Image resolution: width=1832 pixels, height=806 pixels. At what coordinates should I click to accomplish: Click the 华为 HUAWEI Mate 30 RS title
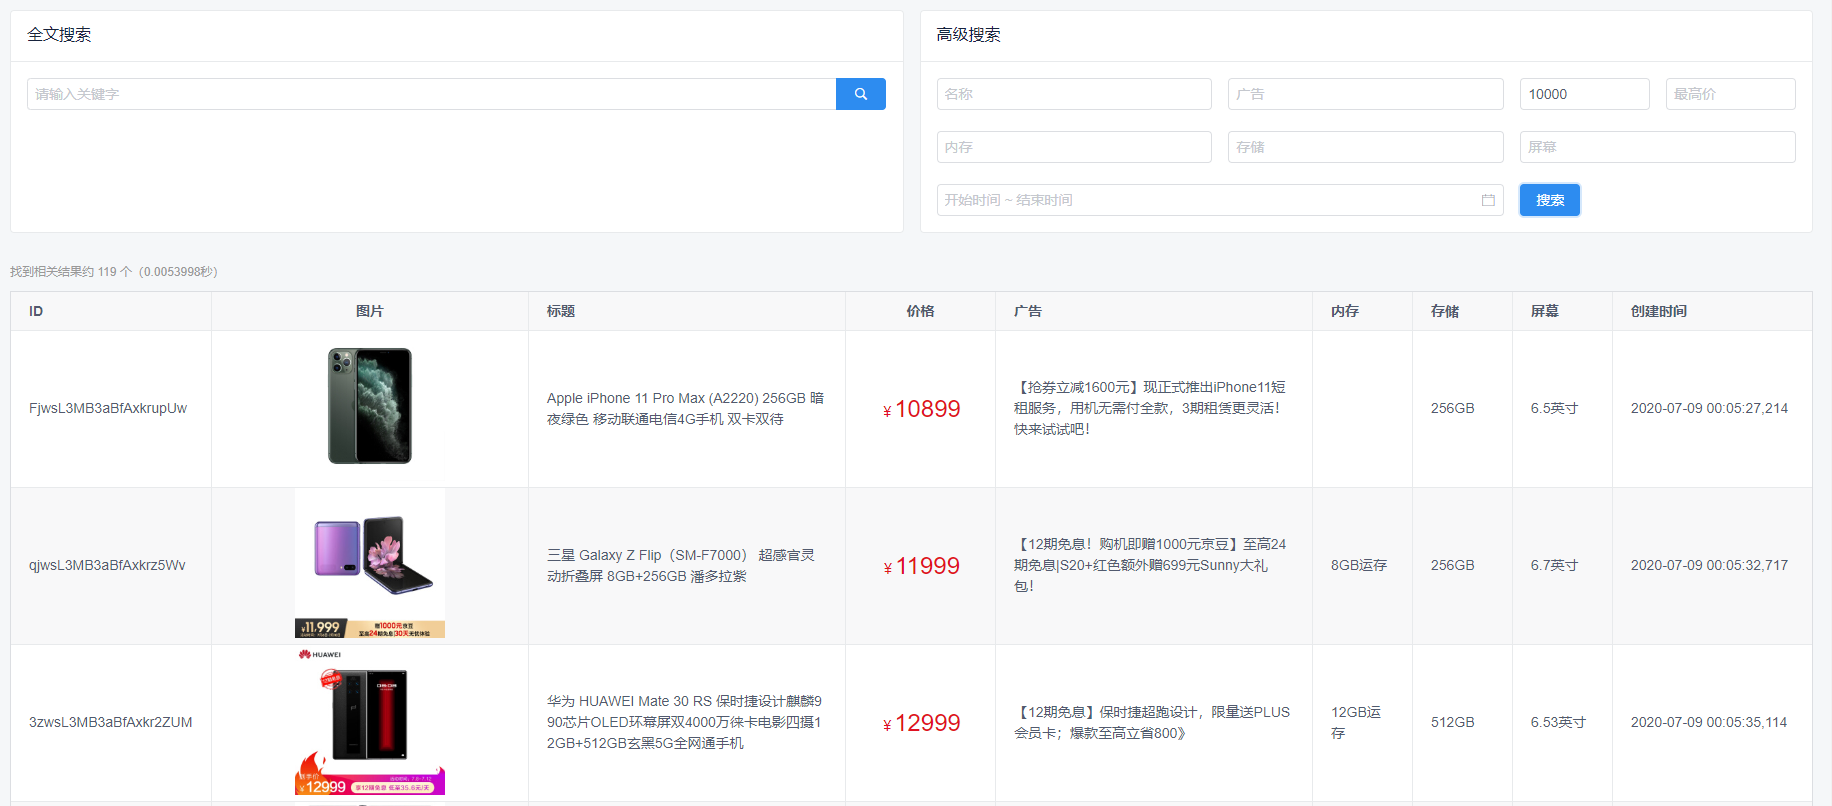[x=684, y=722]
